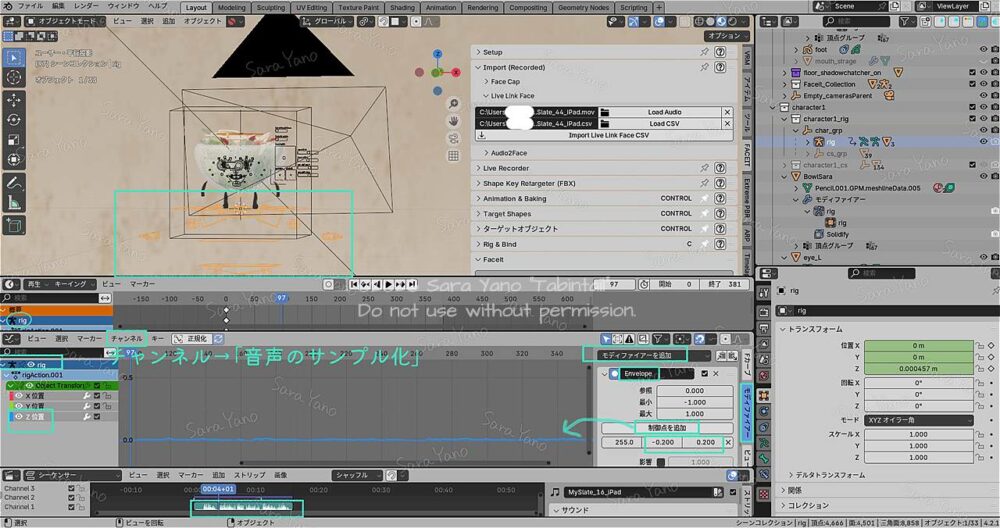1000x528 pixels.
Task: Select the Move tool in the viewport toolbar
Action: click(x=15, y=100)
